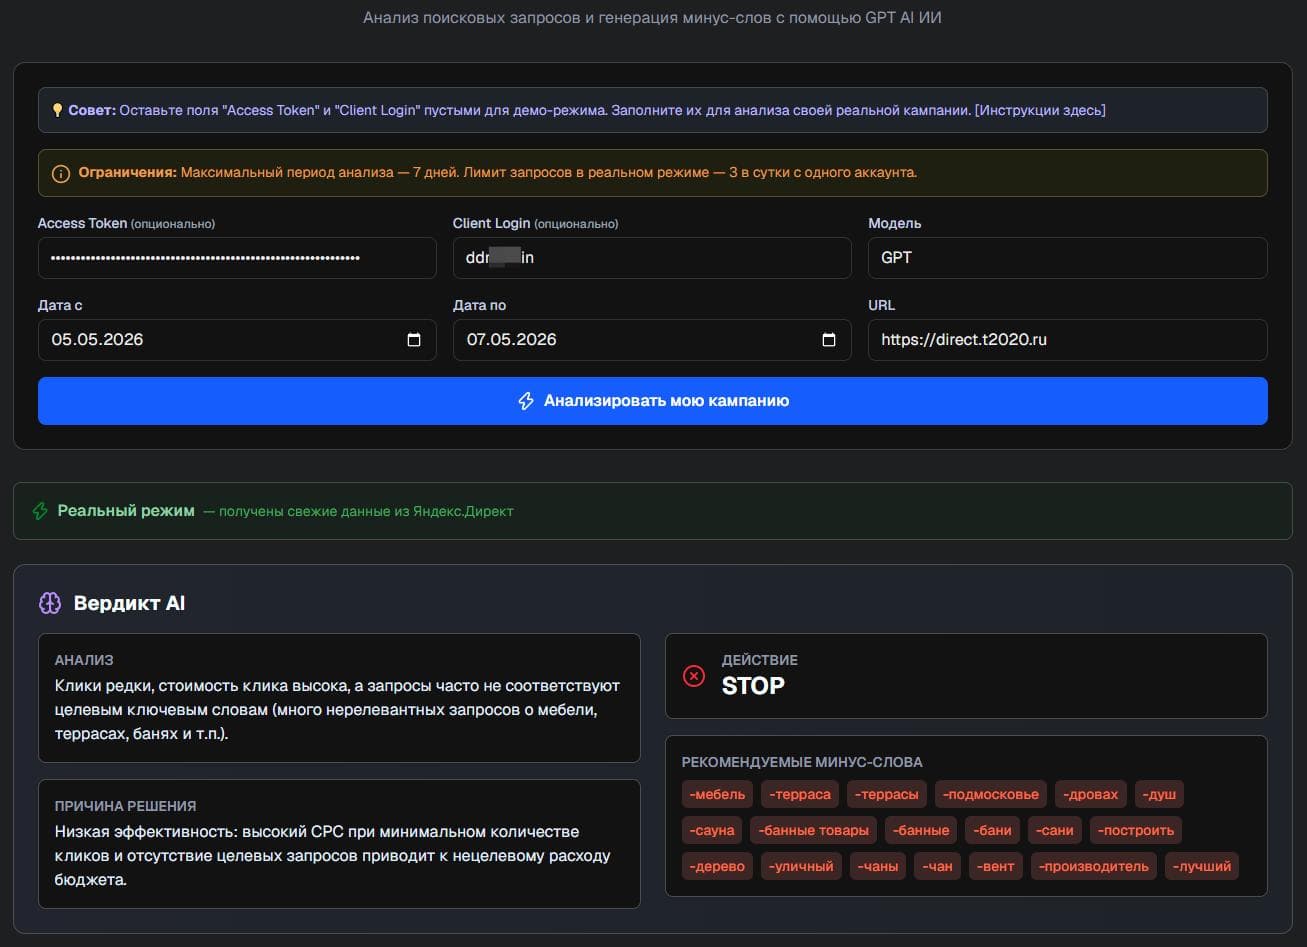This screenshot has height=947, width=1307.
Task: Select the "-мебель" minus-word tag
Action: tap(717, 794)
